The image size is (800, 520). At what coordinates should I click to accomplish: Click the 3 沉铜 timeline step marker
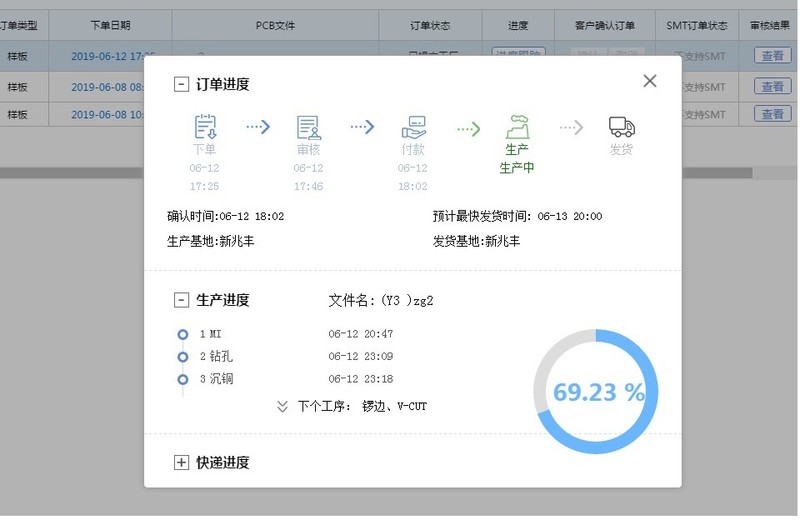click(182, 379)
